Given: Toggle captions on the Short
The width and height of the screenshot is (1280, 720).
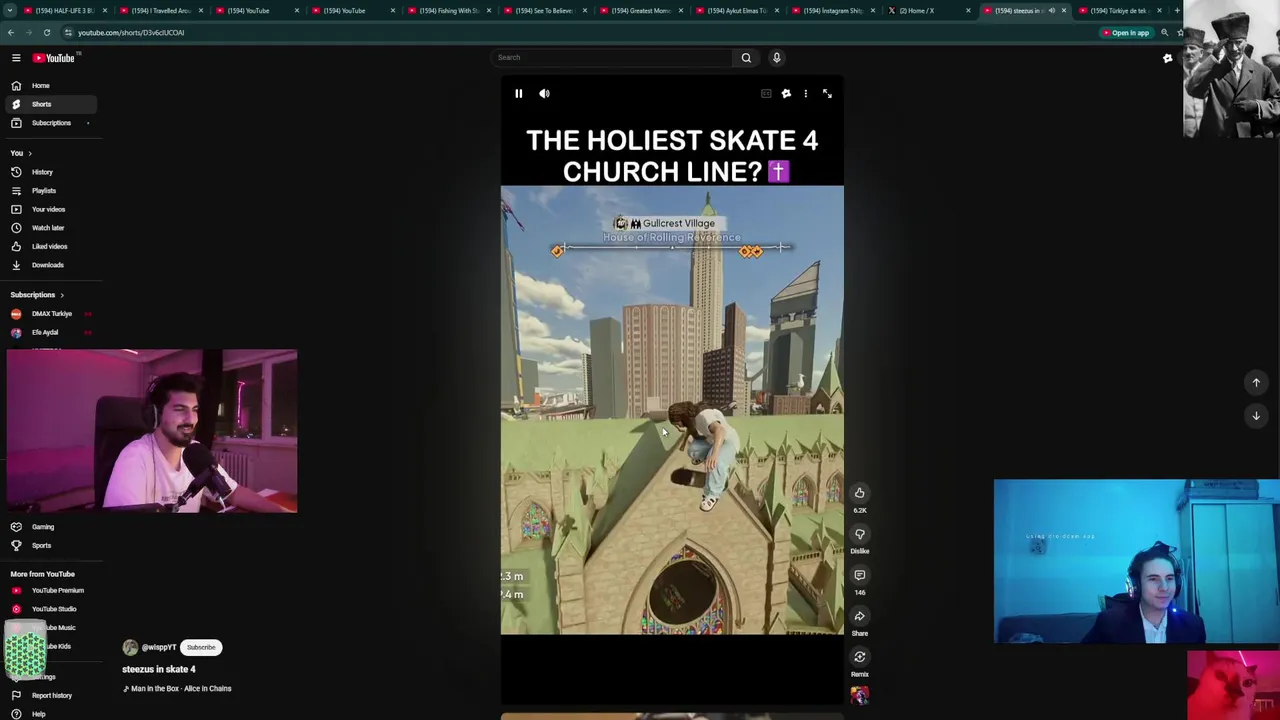Looking at the screenshot, I should 766,93.
